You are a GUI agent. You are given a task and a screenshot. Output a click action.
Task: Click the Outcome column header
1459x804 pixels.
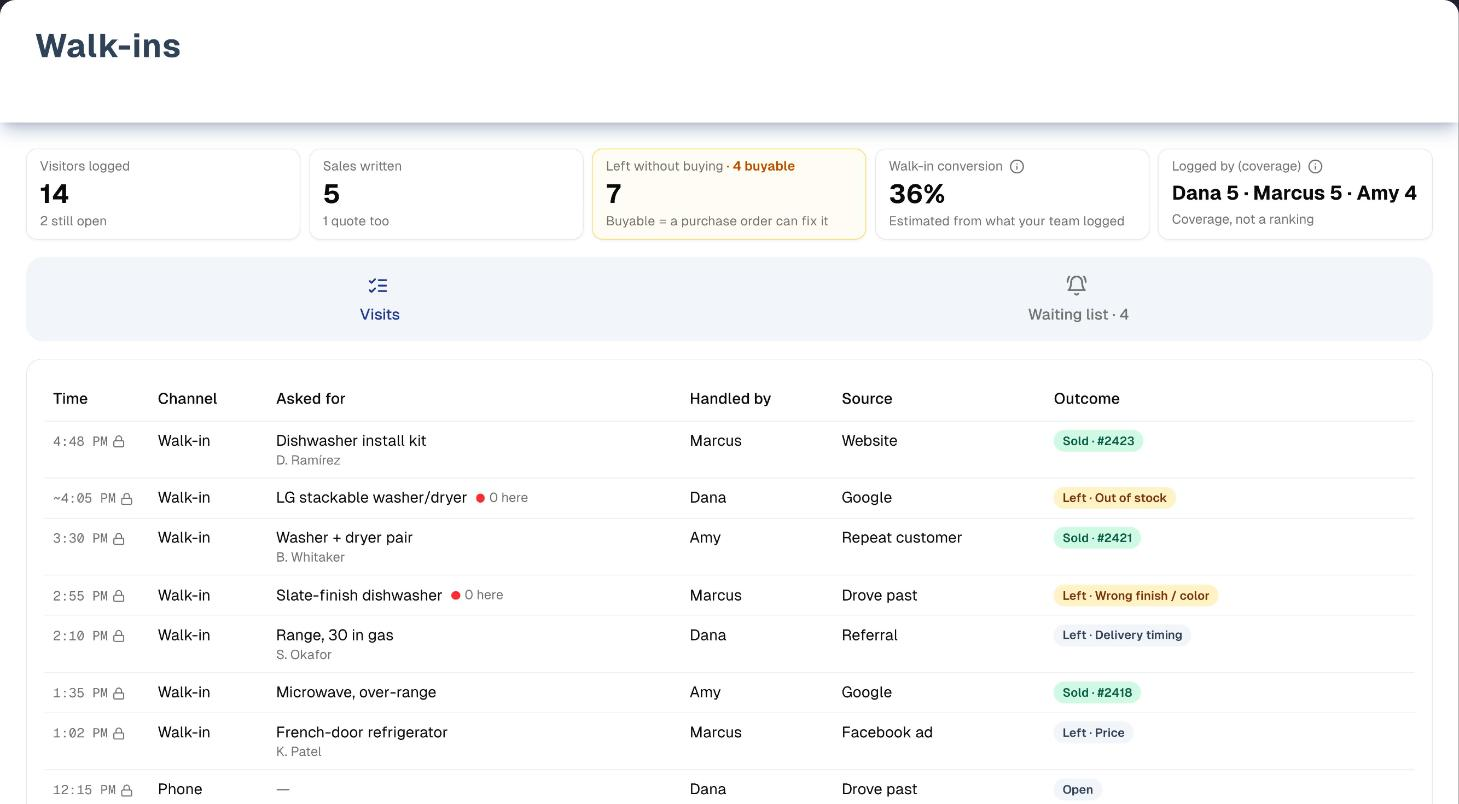point(1087,399)
